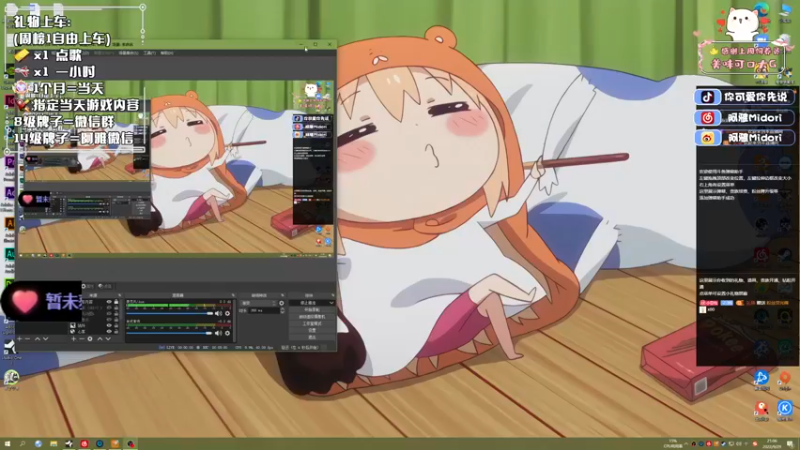Toggle visibility eye of the first source
This screenshot has width=800, height=450.
point(109,302)
